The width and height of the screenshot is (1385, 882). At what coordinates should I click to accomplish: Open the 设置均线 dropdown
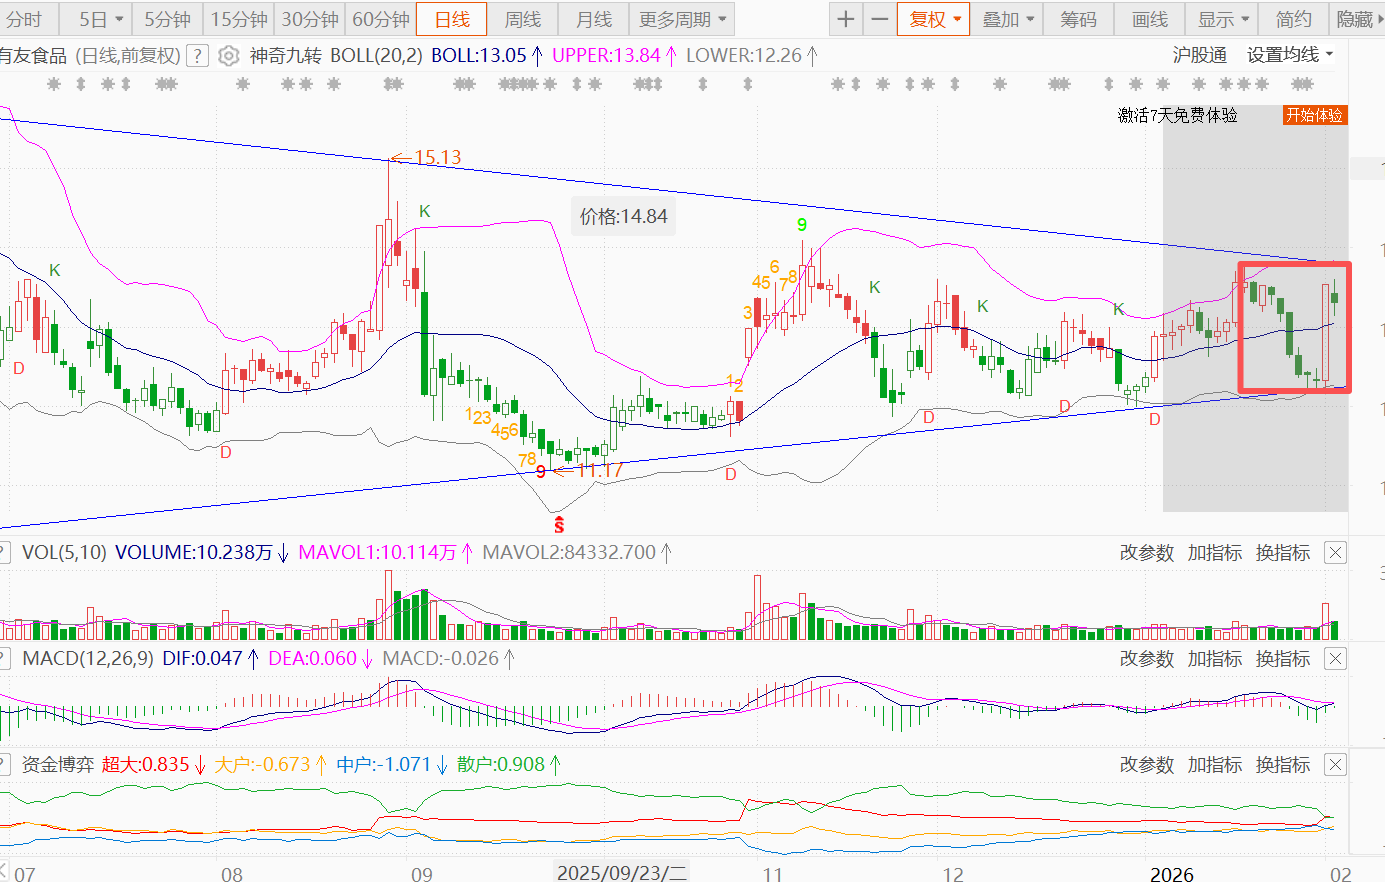[x=1290, y=55]
